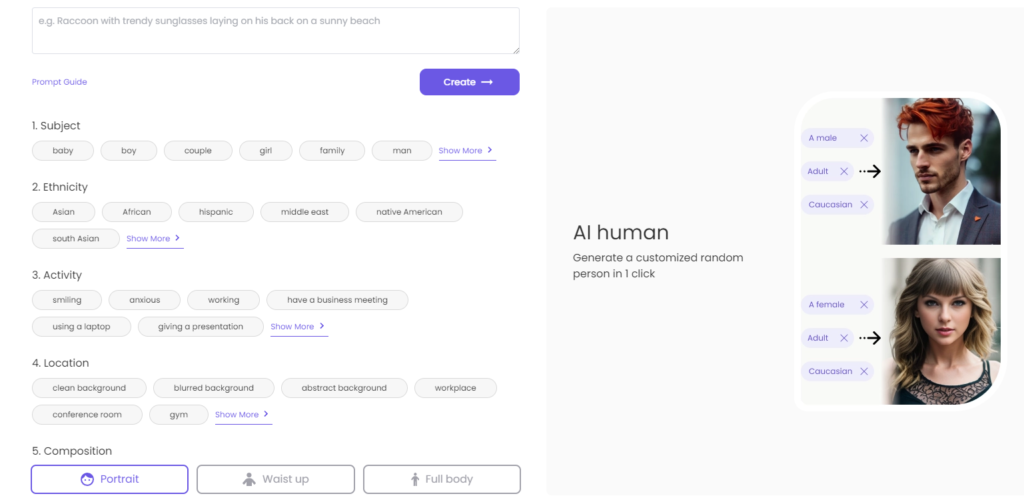Select the Full body composition option
This screenshot has height=504, width=1024.
pyautogui.click(x=442, y=479)
